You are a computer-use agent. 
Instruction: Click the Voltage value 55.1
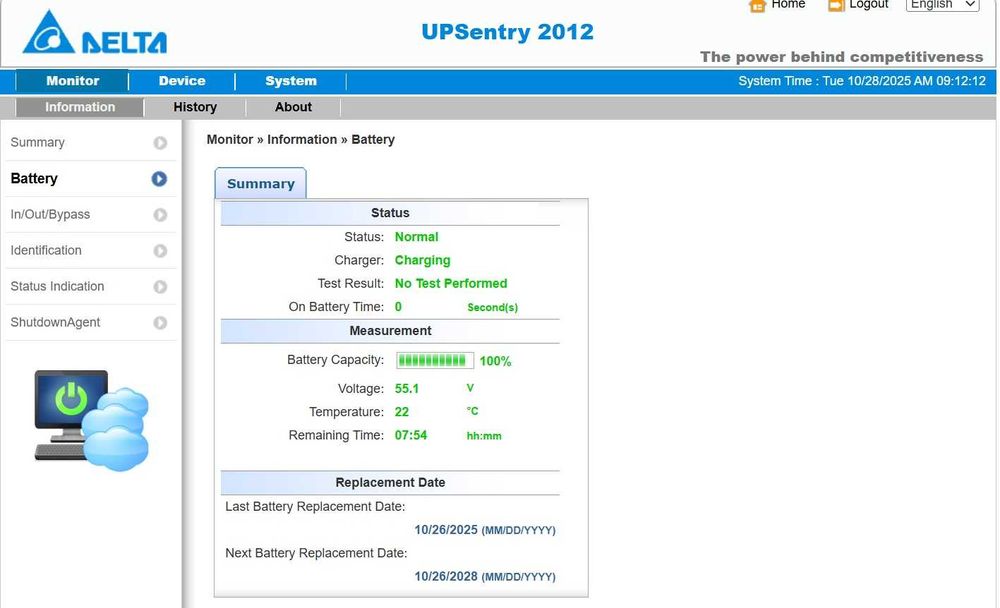coord(407,389)
